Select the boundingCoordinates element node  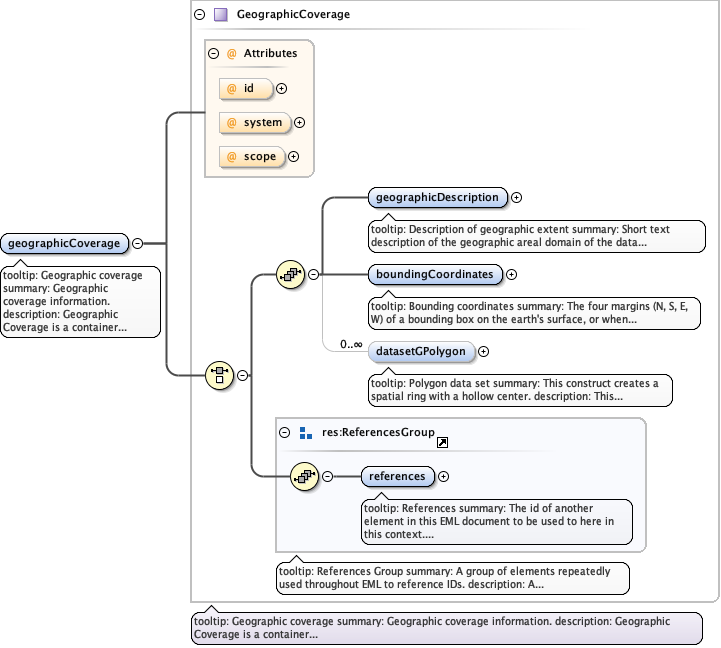434,274
